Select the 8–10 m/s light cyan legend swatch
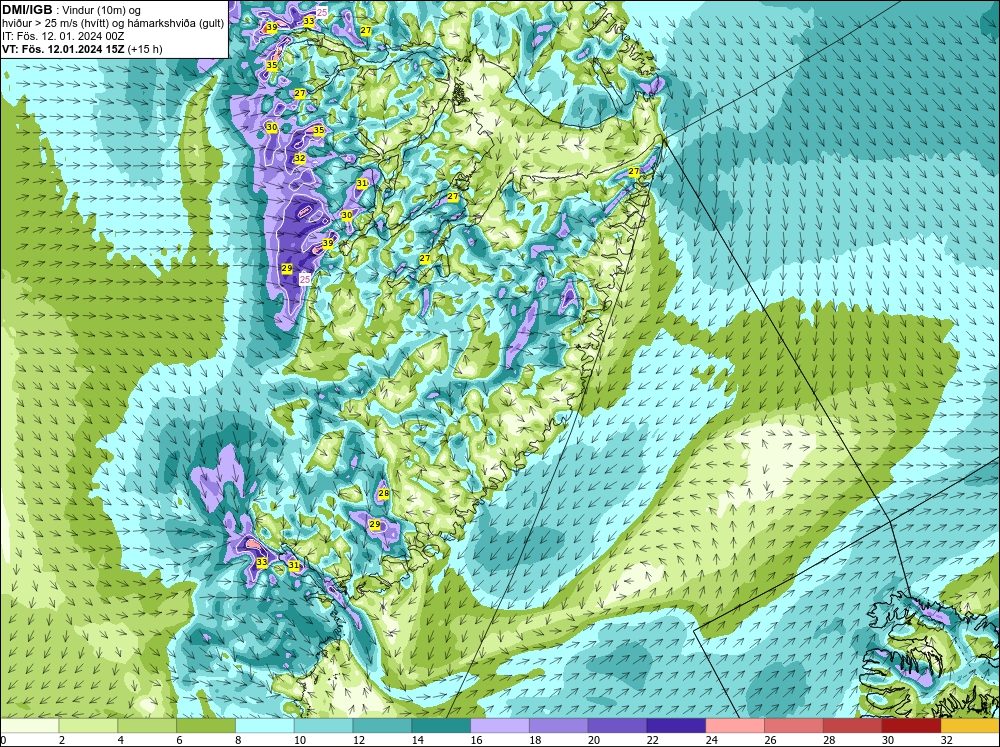The width and height of the screenshot is (1000, 747). 265,726
